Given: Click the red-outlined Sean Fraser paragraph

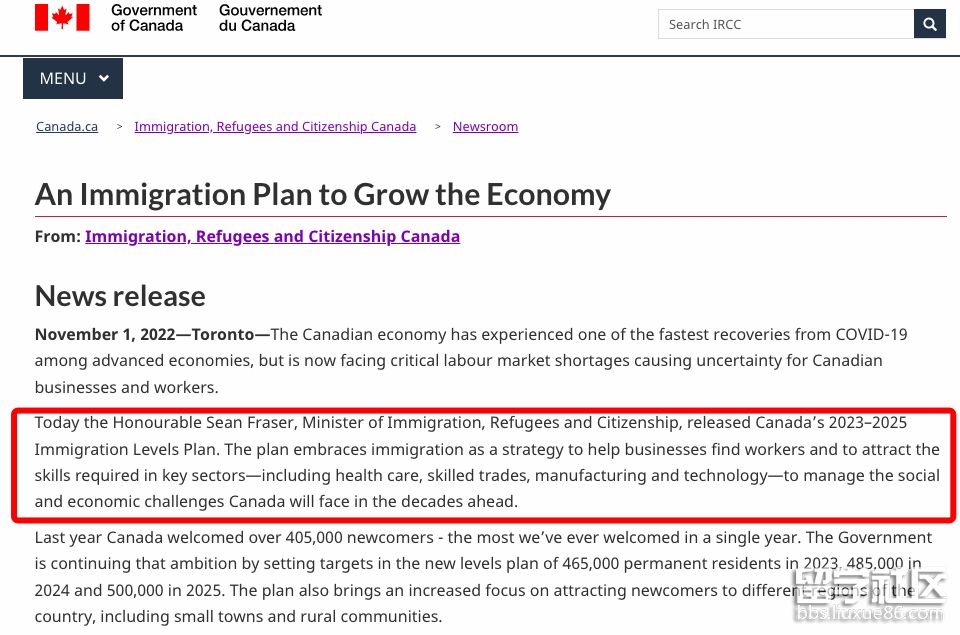Looking at the screenshot, I should 486,462.
